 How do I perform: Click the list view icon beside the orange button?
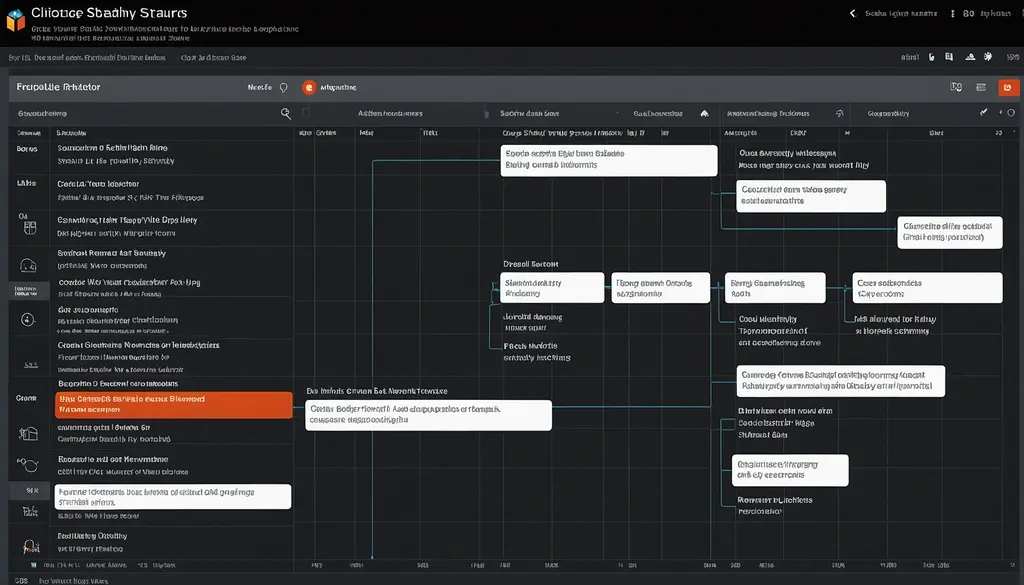pyautogui.click(x=981, y=88)
